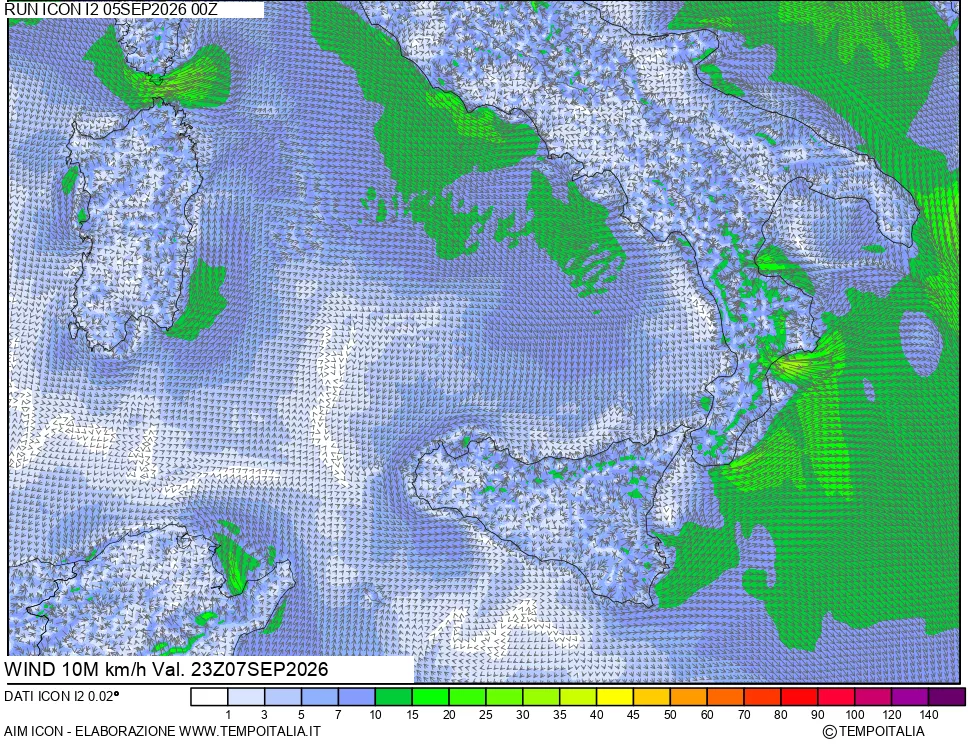Click legend value label '15'
Image resolution: width=968 pixels, height=745 pixels.
pyautogui.click(x=412, y=715)
